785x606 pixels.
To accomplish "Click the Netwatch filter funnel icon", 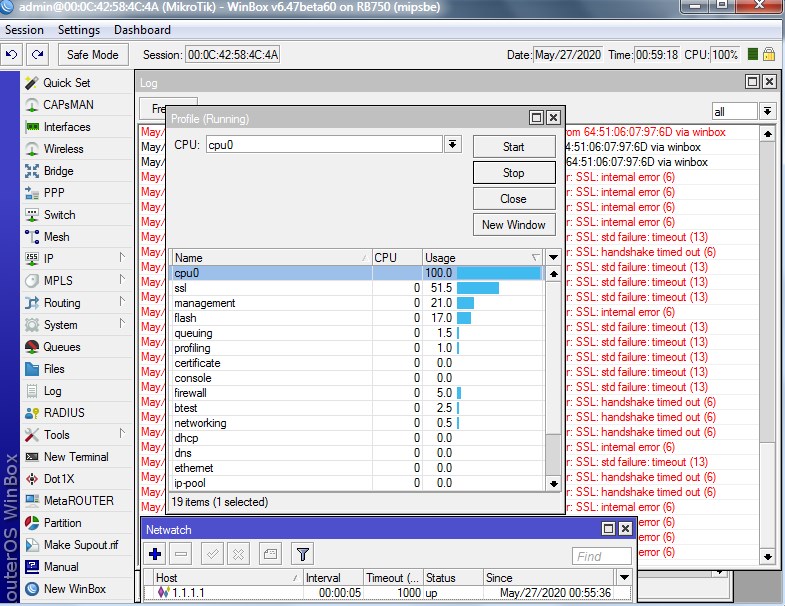I will click(302, 554).
